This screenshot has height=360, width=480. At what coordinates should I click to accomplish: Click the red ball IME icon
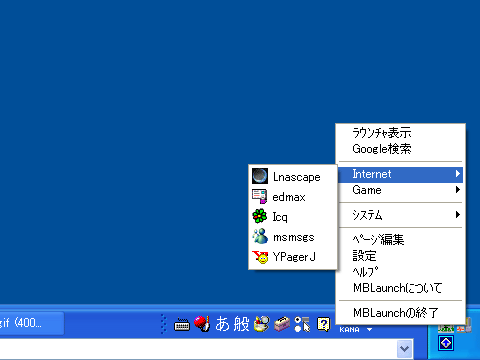[x=202, y=324]
